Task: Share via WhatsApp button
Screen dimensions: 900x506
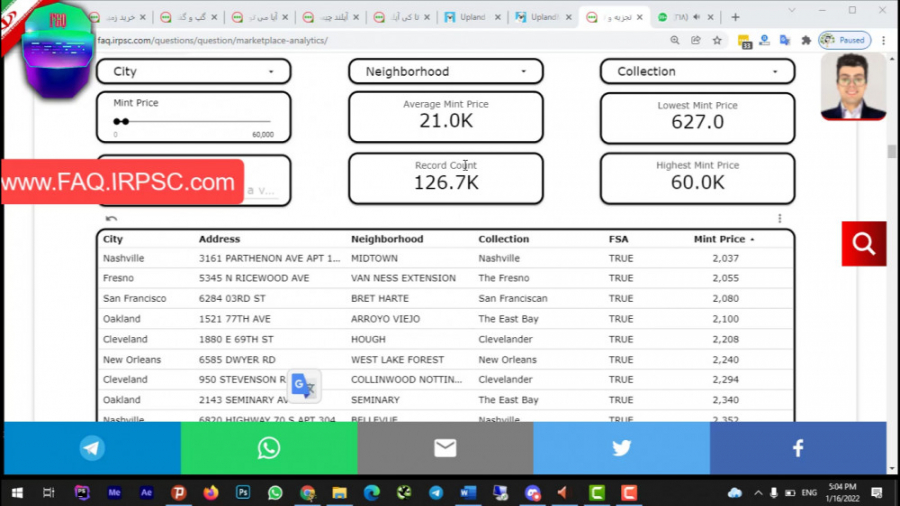Action: (269, 448)
